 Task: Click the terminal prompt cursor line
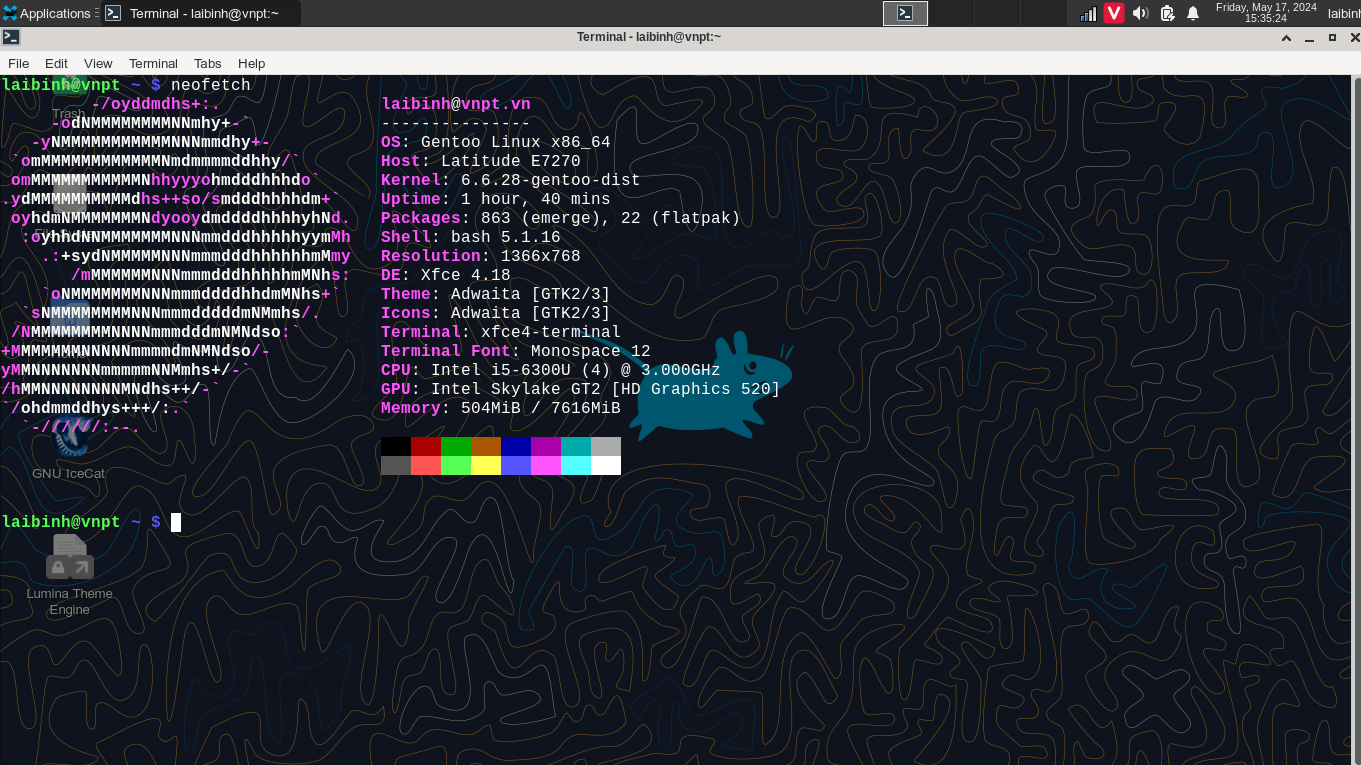[176, 522]
